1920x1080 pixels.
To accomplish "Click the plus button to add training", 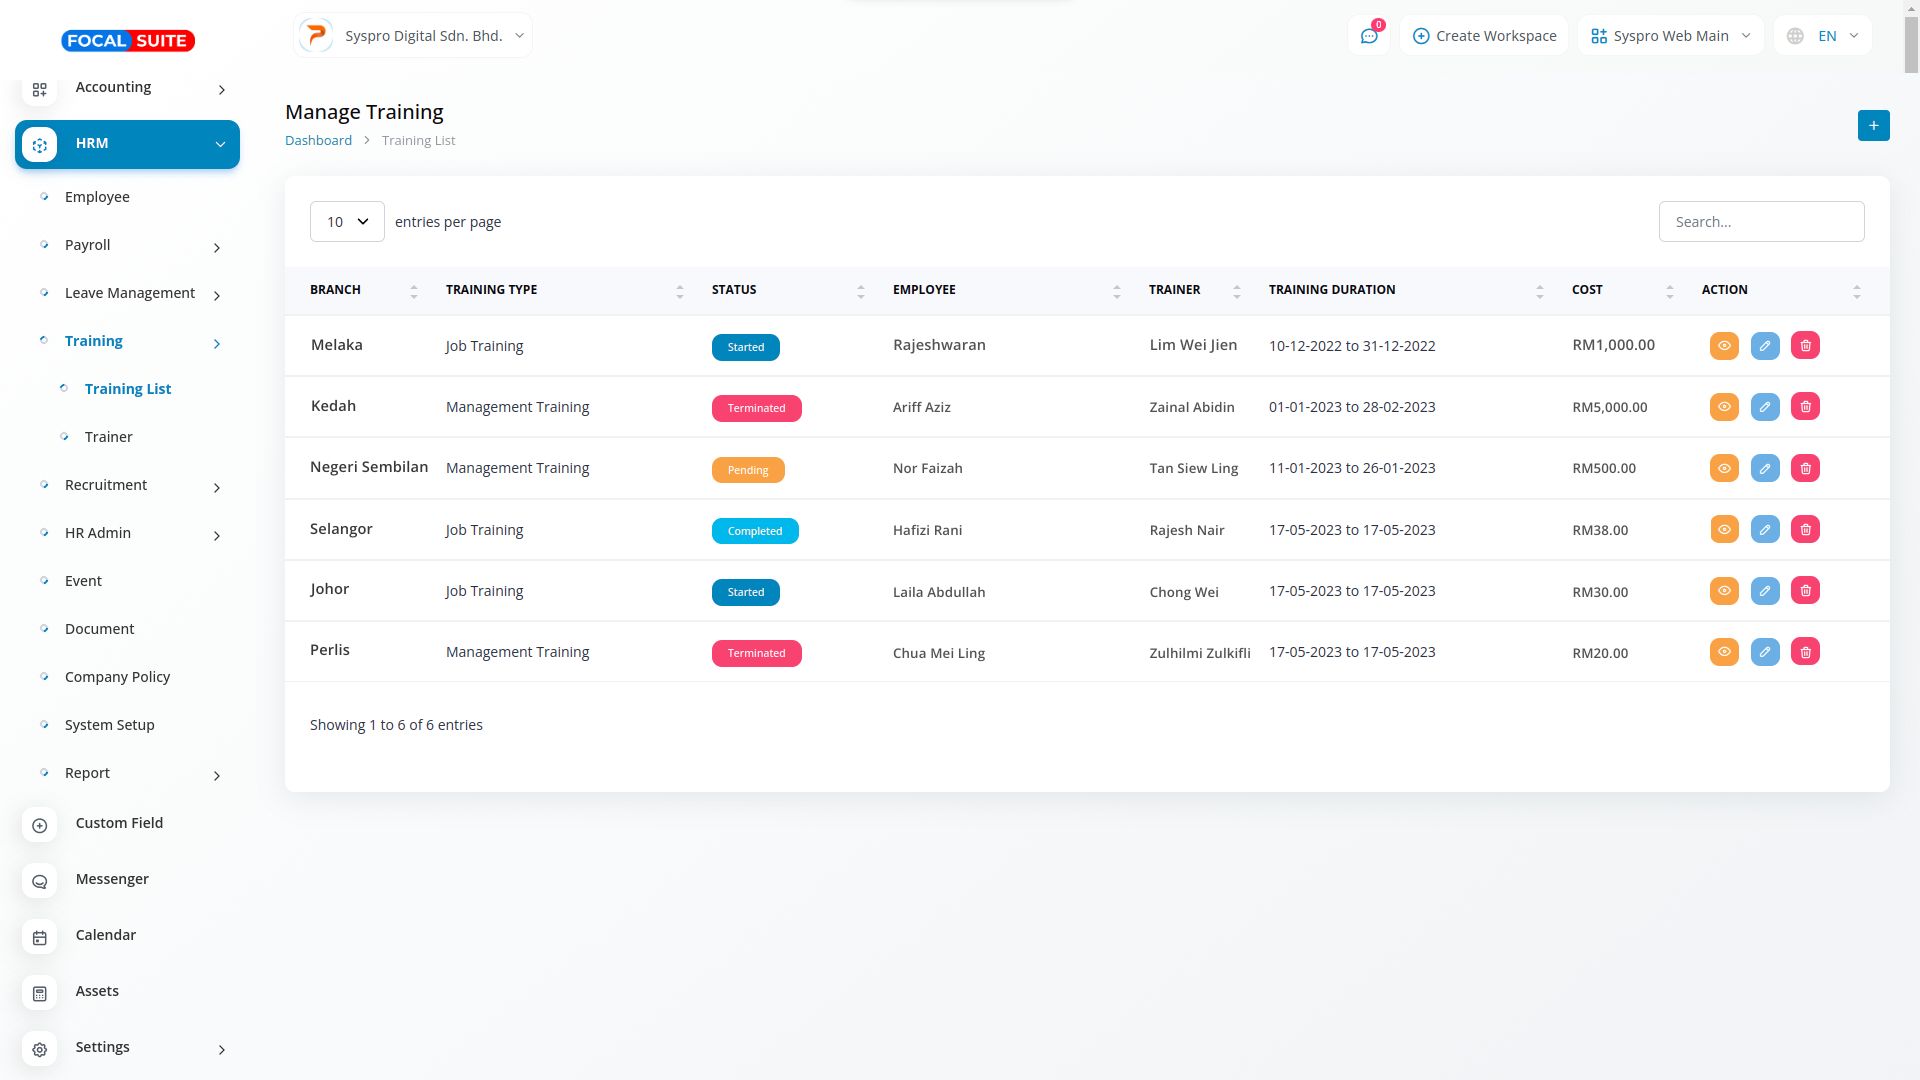I will [1873, 126].
